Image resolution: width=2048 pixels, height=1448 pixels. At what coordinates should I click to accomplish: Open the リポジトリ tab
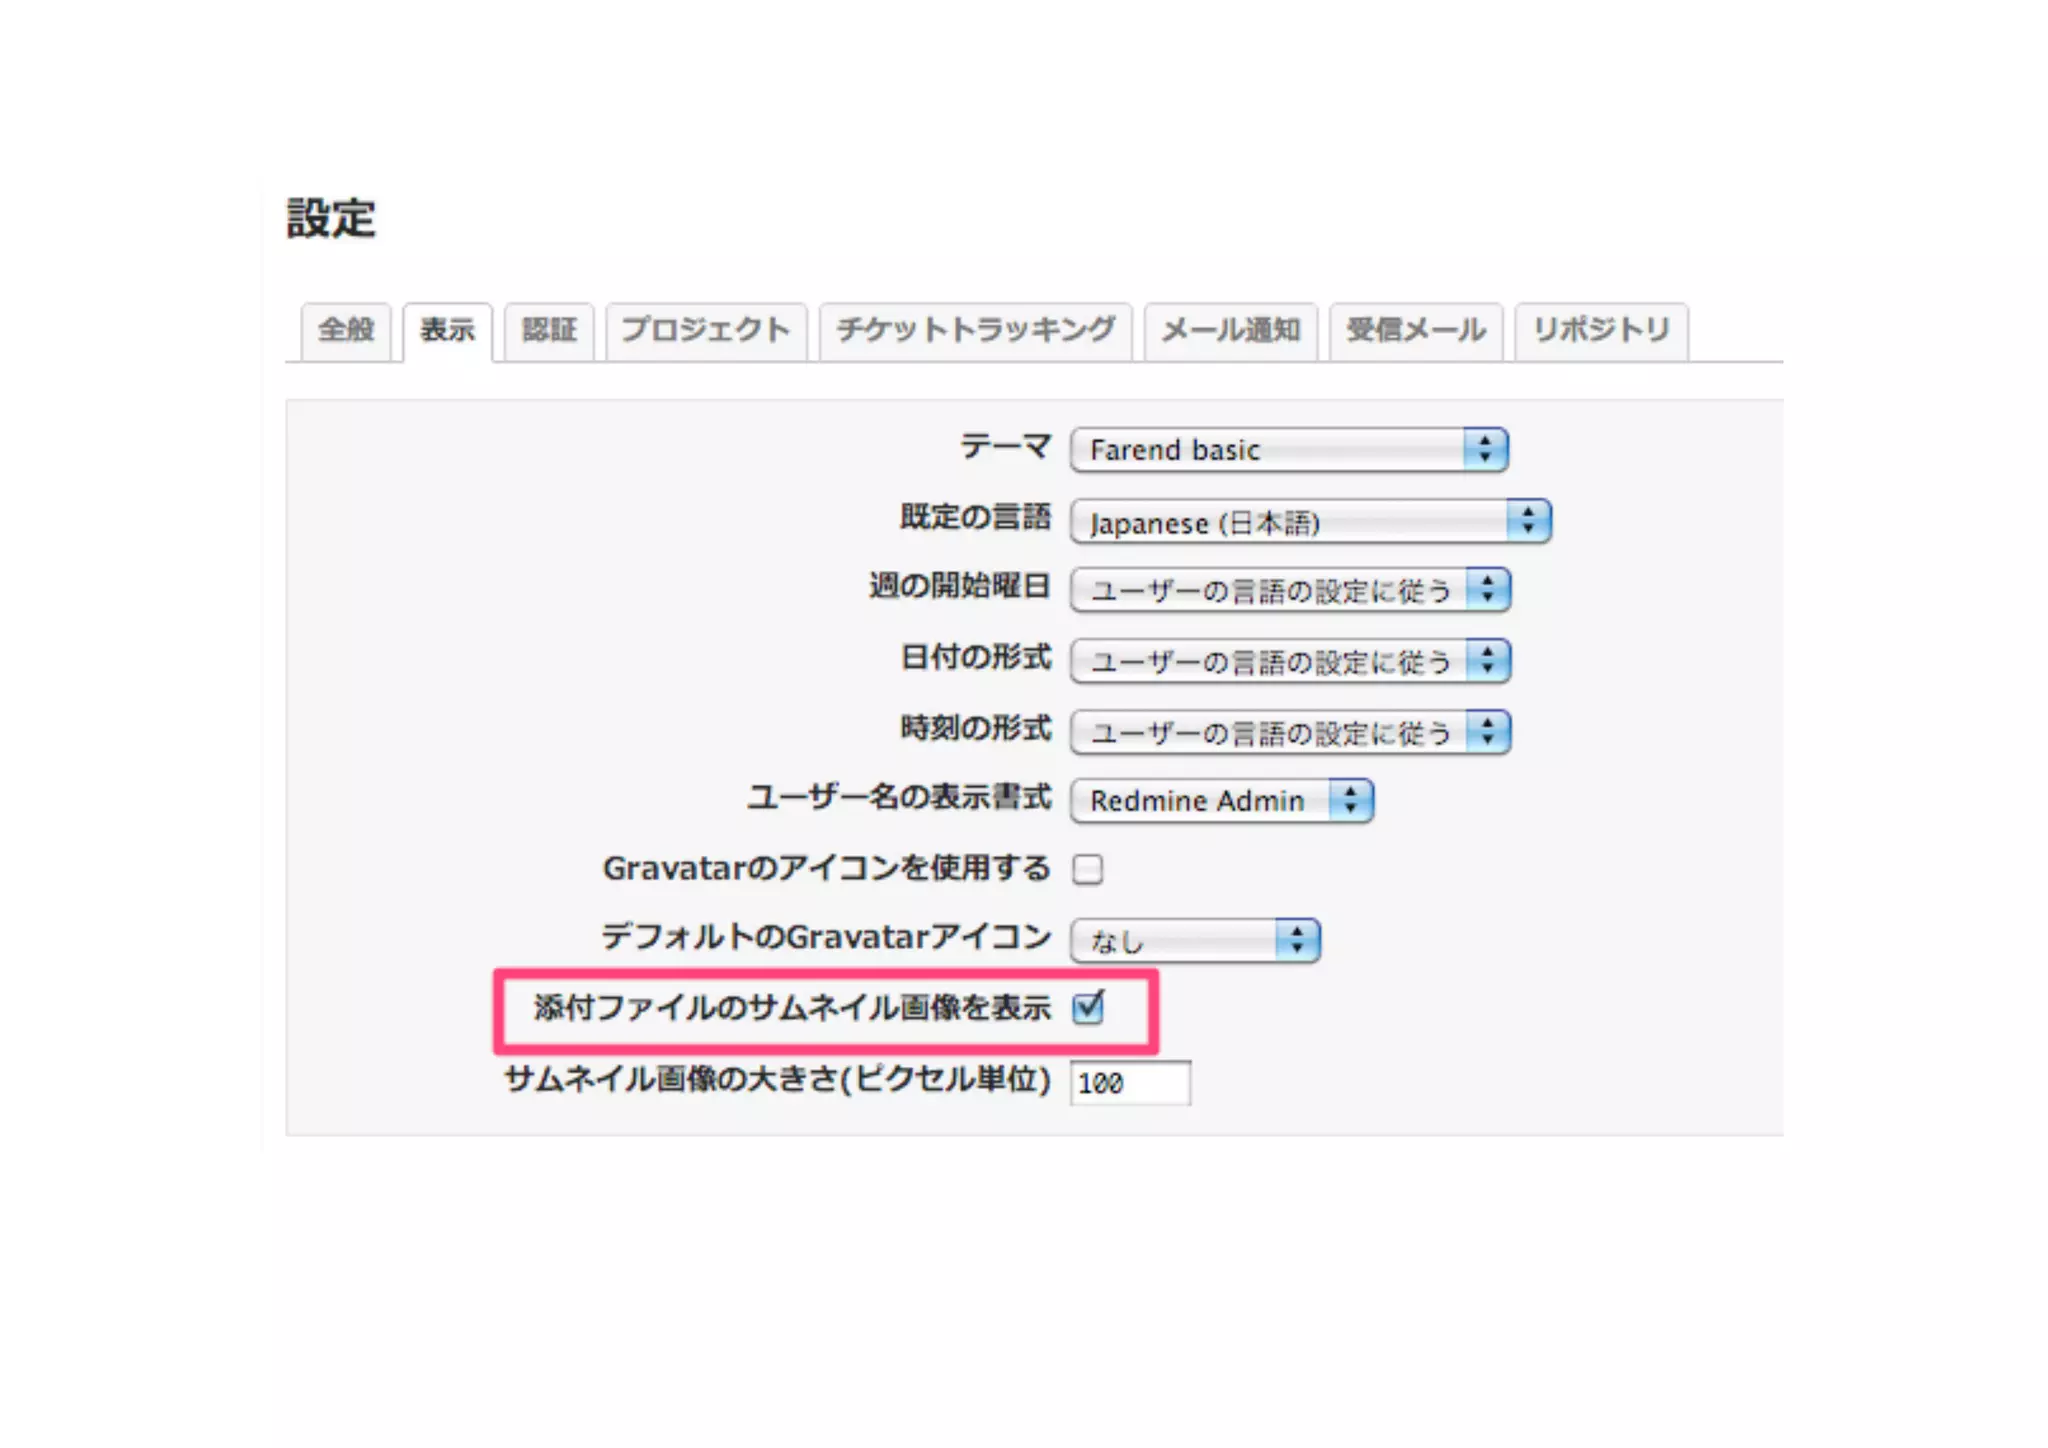click(x=1601, y=330)
